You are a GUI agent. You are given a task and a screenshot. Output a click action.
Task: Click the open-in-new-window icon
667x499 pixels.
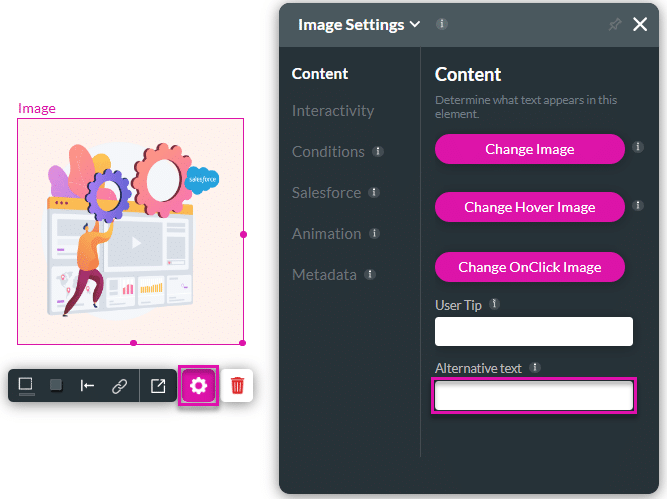158,386
